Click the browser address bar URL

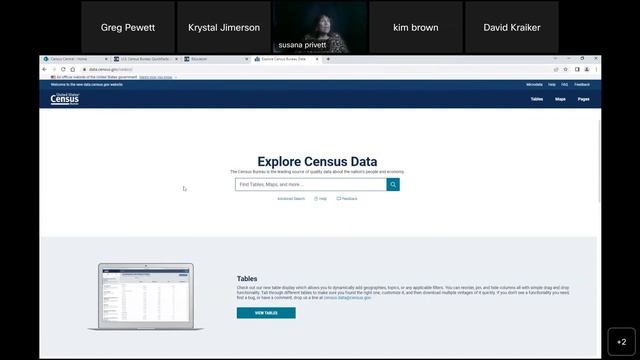tap(111, 69)
